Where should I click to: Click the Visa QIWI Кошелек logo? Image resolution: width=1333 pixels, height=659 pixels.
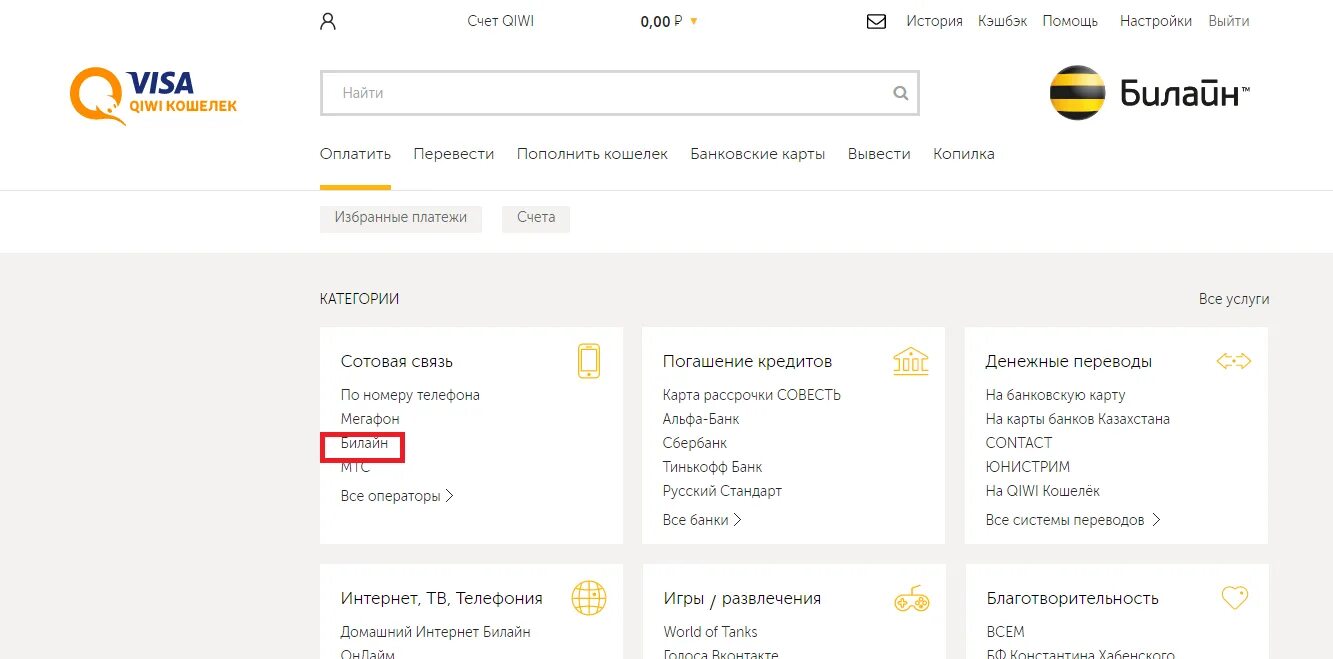[153, 95]
